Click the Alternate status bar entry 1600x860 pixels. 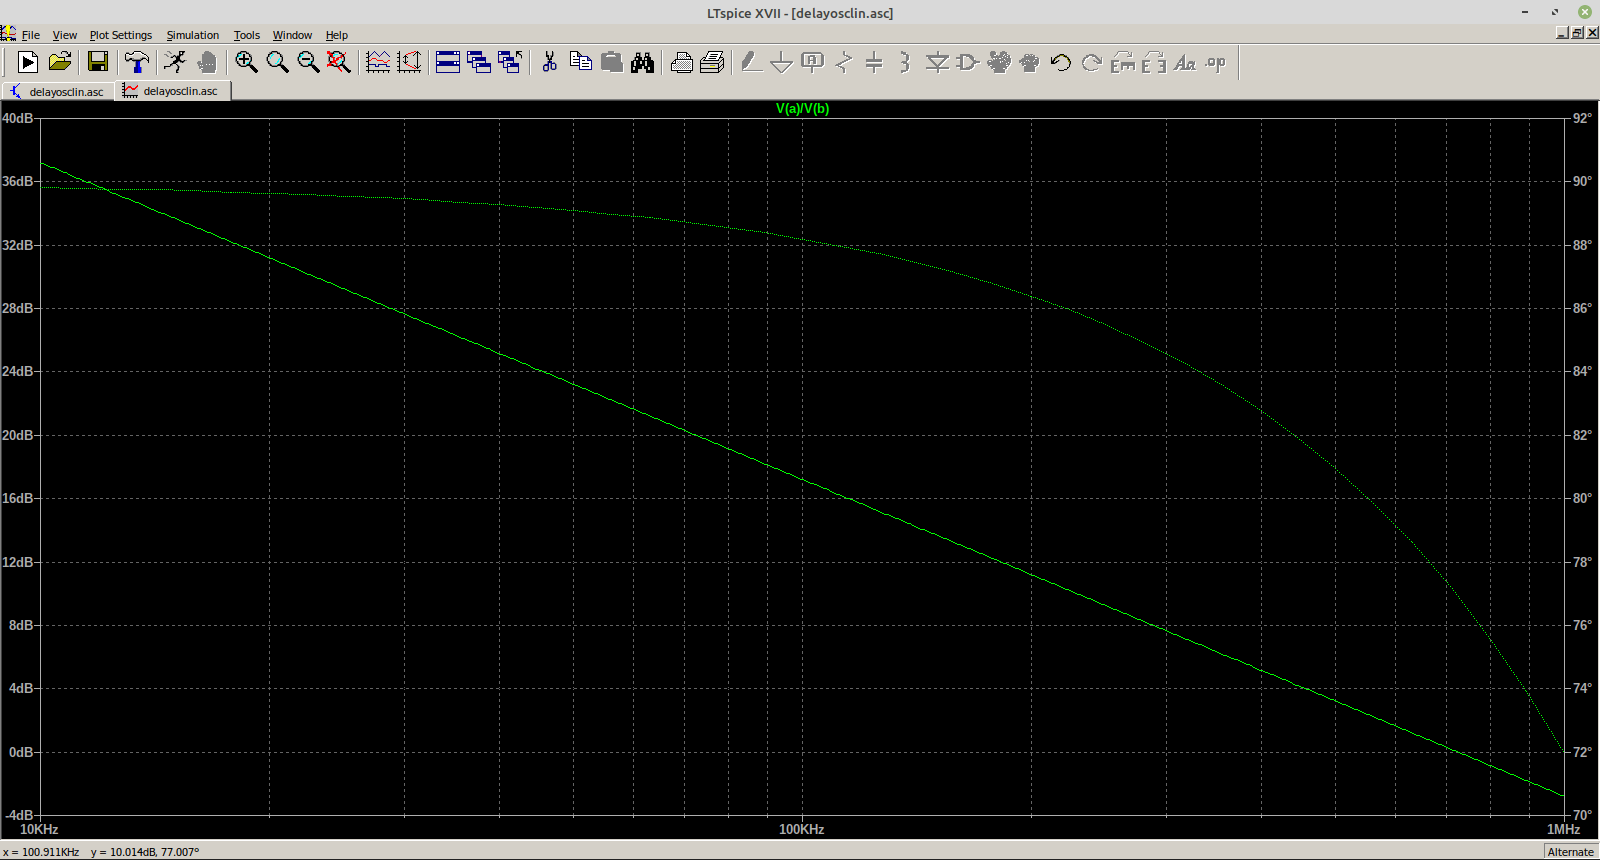1571,852
